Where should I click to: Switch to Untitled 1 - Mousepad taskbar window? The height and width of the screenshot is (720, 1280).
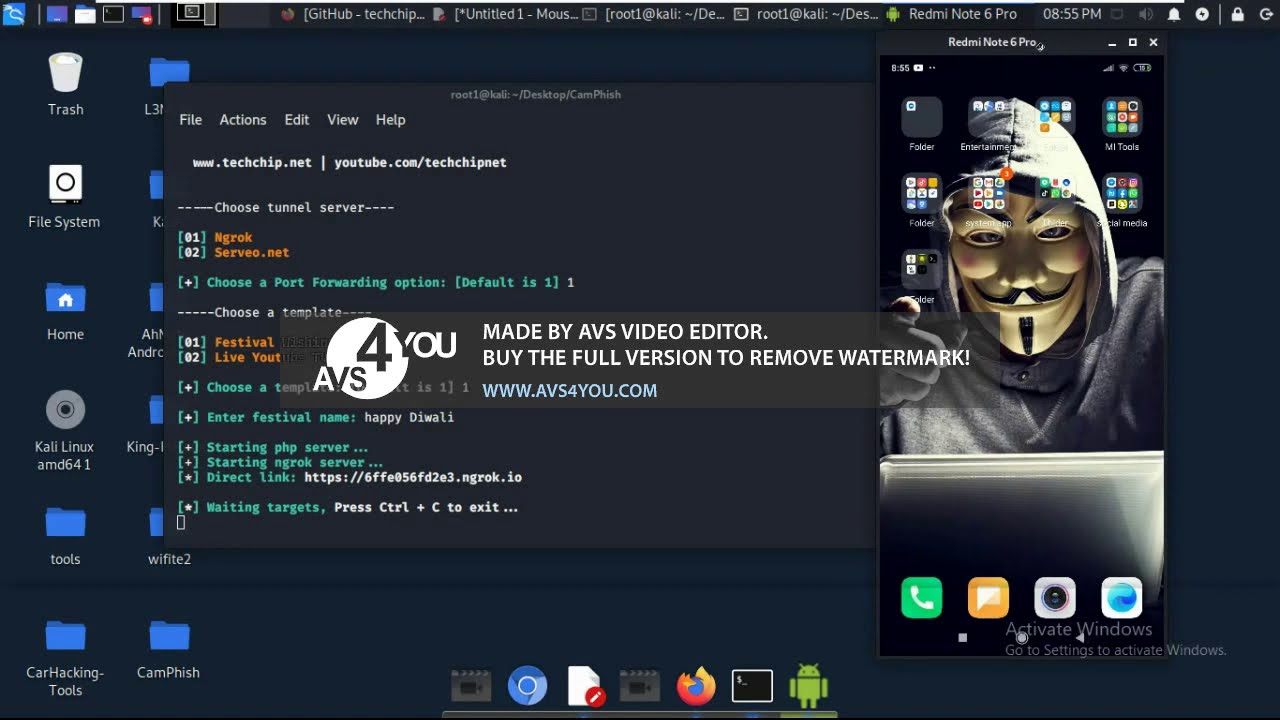click(506, 14)
